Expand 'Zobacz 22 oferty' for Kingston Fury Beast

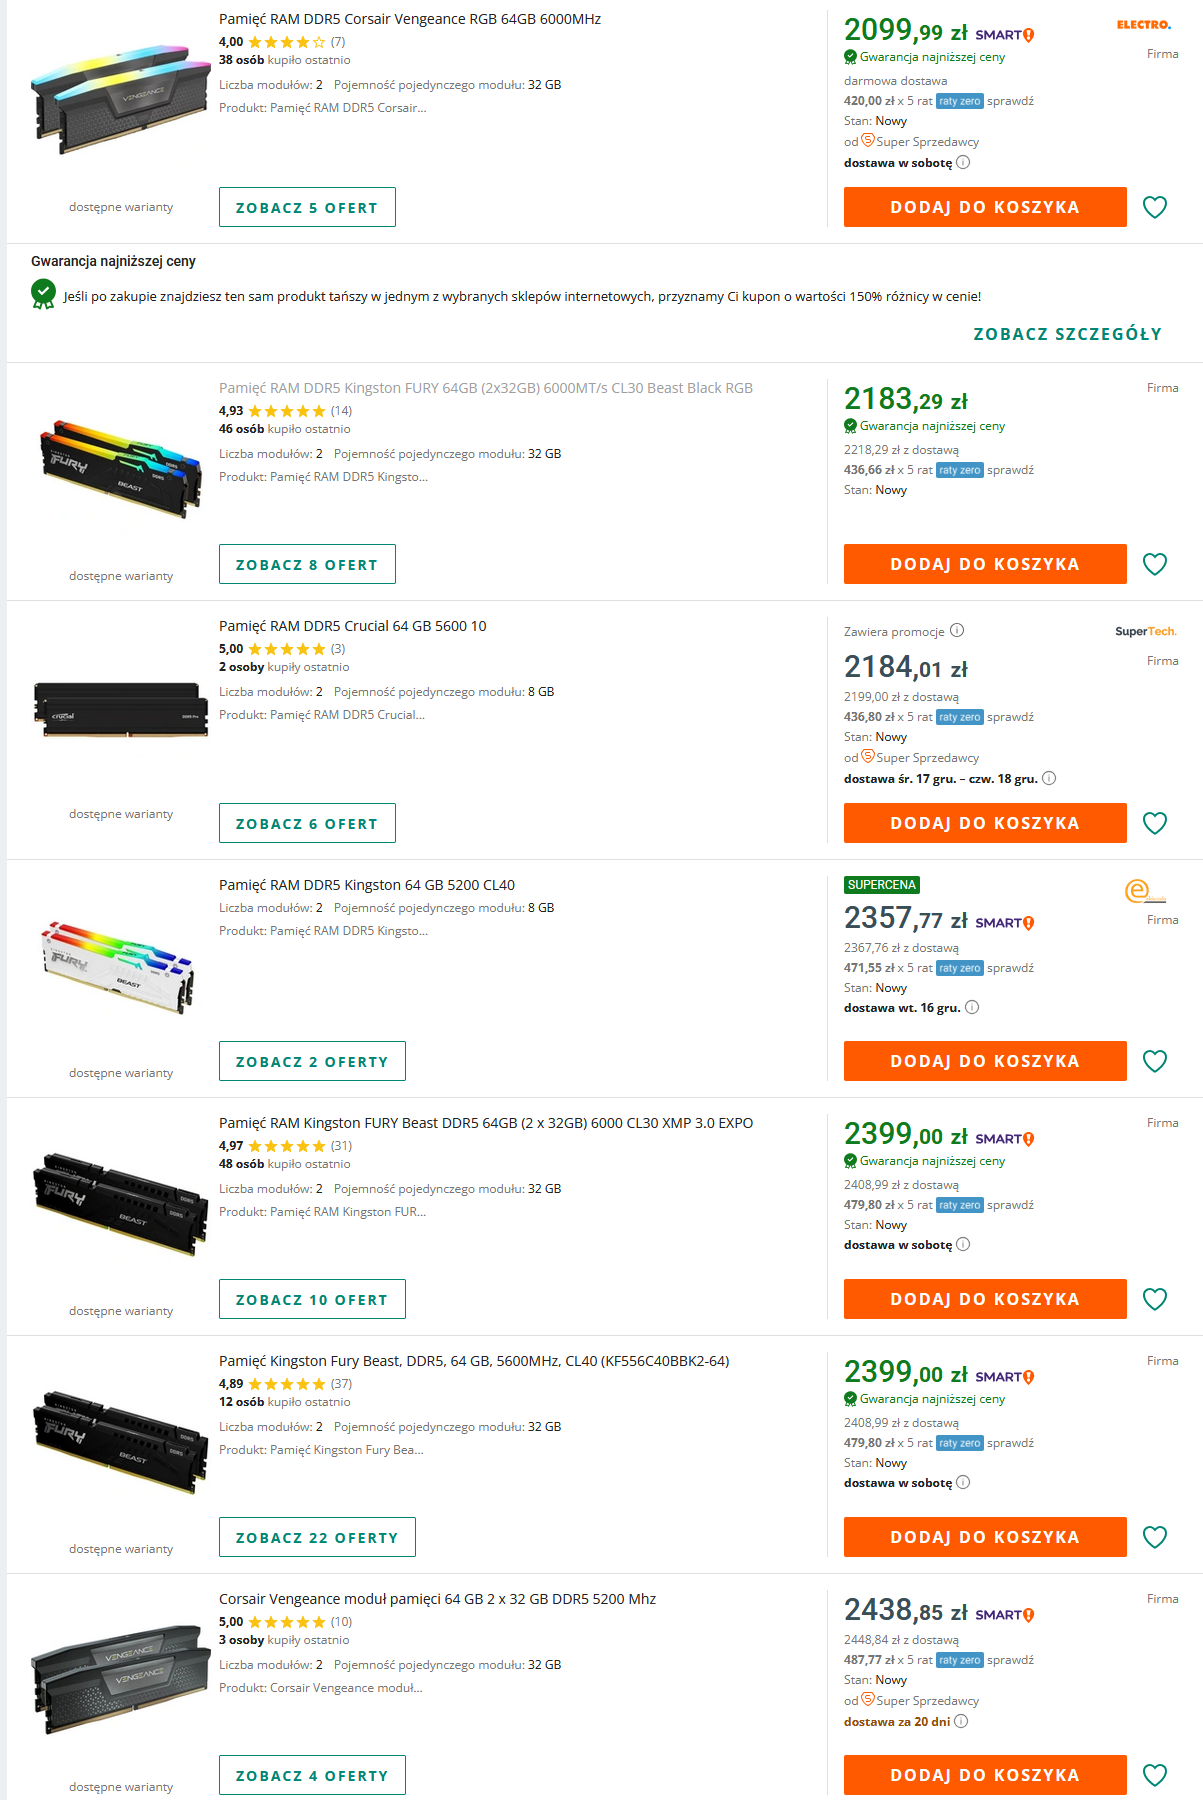[x=317, y=1537]
